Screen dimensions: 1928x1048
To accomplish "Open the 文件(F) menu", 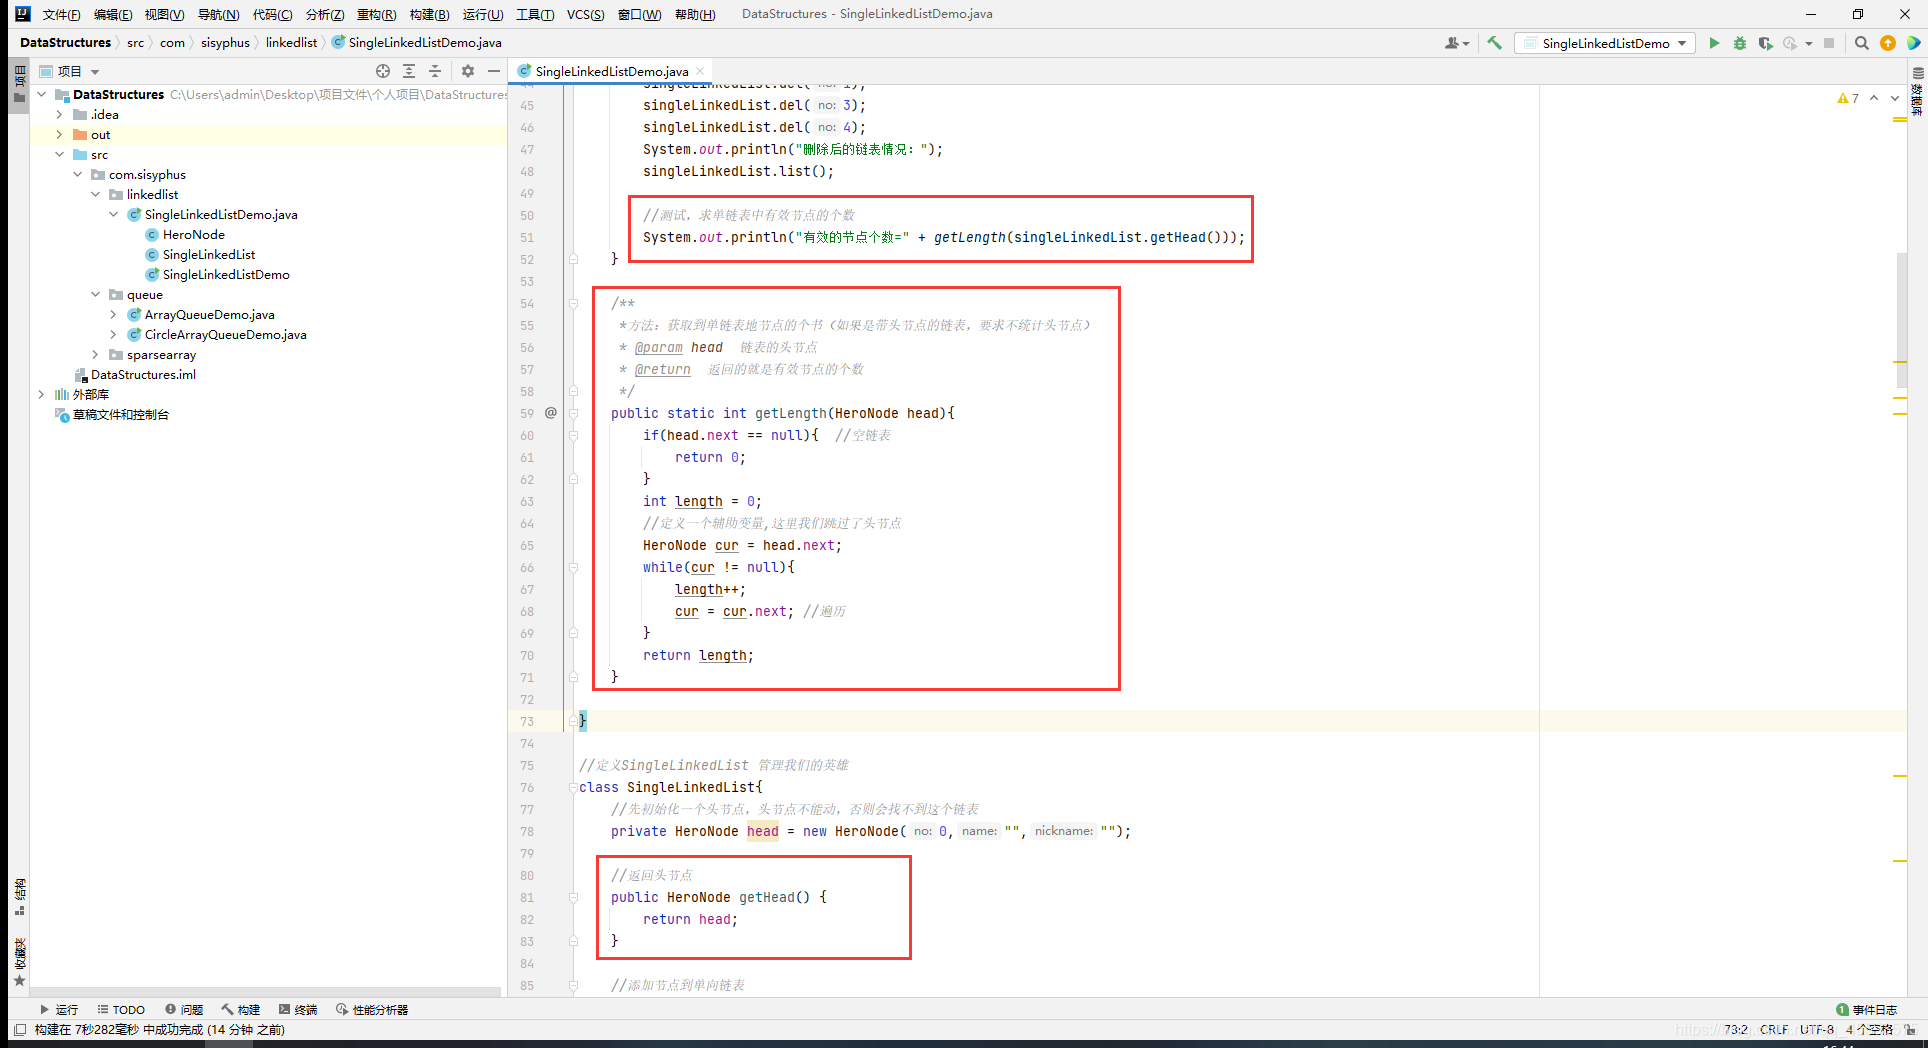I will click(61, 14).
